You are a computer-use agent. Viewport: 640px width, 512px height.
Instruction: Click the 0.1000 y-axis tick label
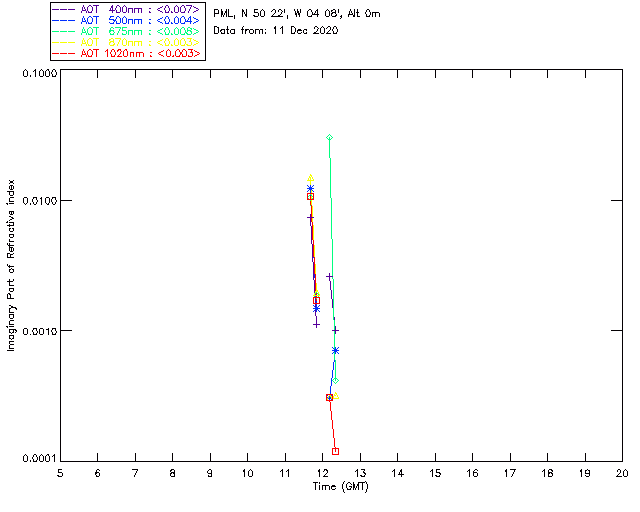pyautogui.click(x=39, y=73)
